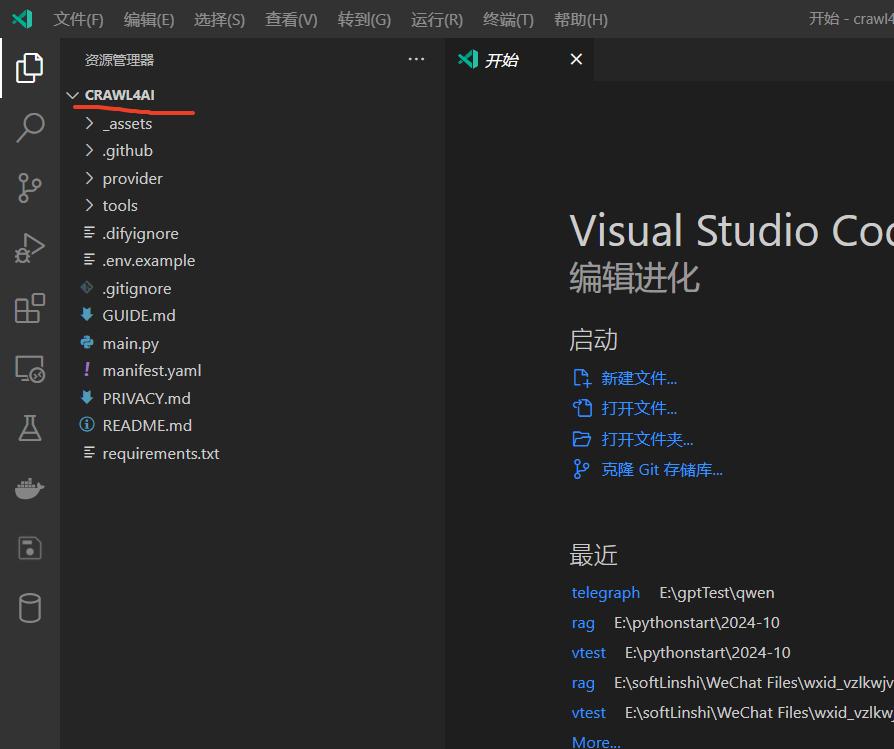Click the VS Code logo in title bar
Viewport: 894px width, 749px height.
22,19
